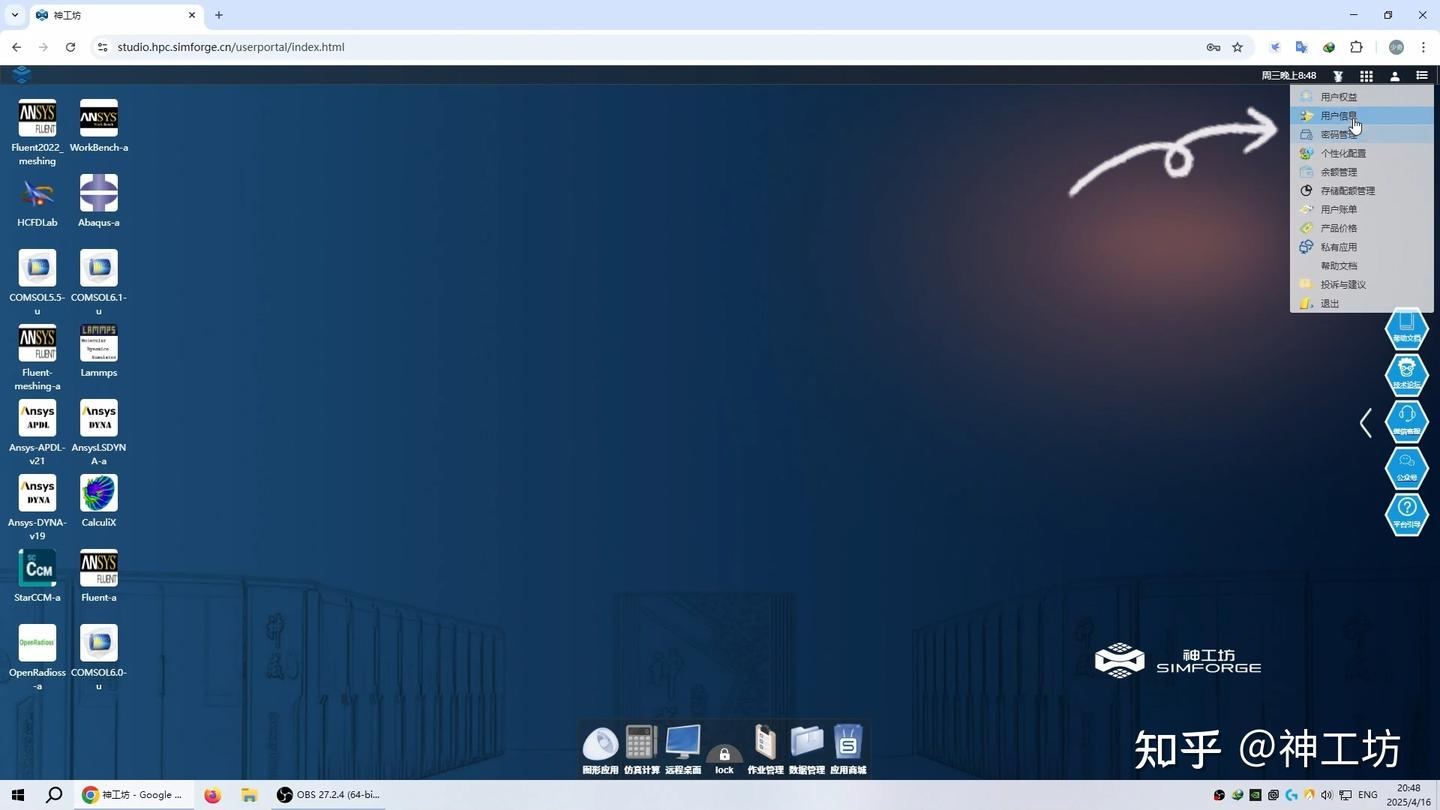
Task: Open File Explorer from the taskbar
Action: click(x=249, y=795)
